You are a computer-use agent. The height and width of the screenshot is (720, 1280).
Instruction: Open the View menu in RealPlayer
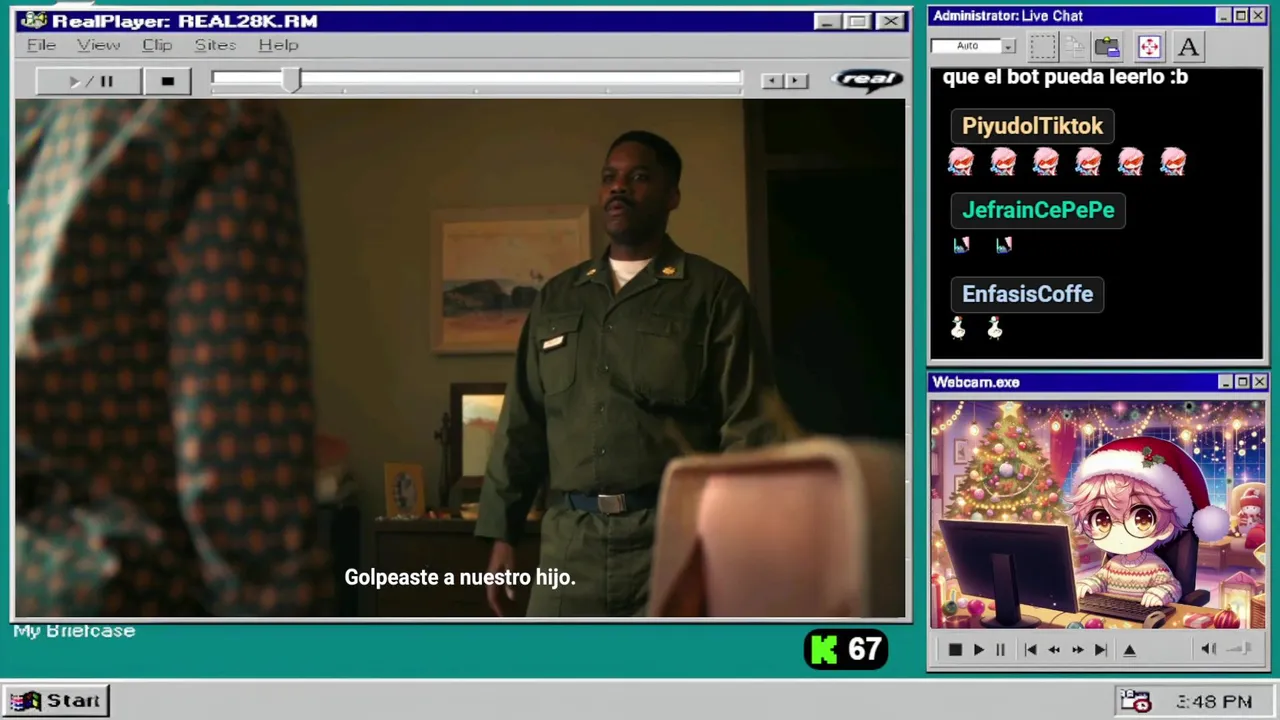pos(99,45)
